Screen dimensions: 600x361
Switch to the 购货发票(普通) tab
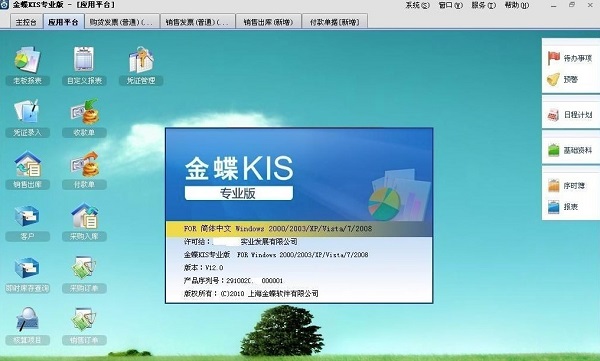coord(121,22)
